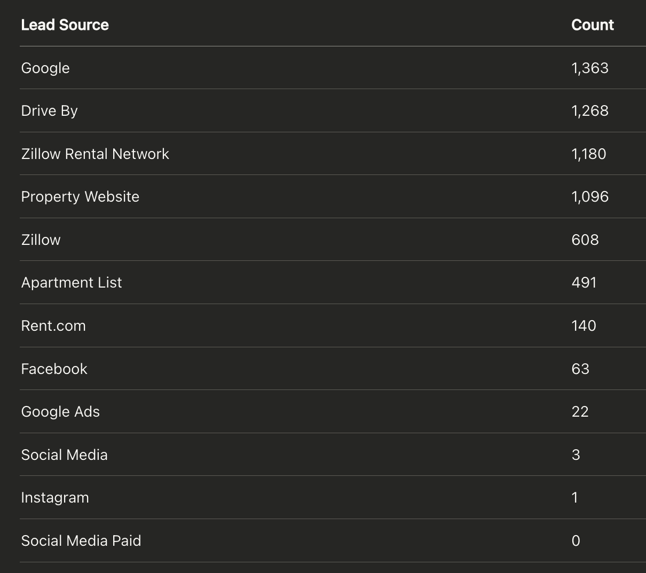Viewport: 646px width, 573px height.
Task: Click the Rent.com lead source
Action: [53, 326]
